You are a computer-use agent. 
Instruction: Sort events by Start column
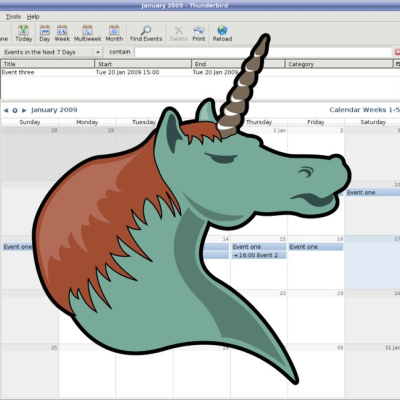[143, 64]
